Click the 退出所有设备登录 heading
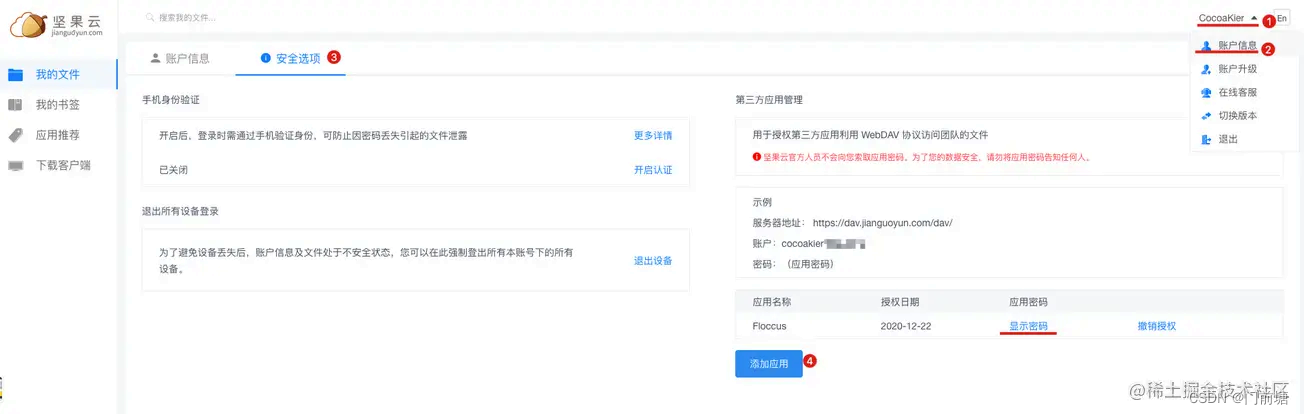1304x414 pixels. tap(180, 211)
